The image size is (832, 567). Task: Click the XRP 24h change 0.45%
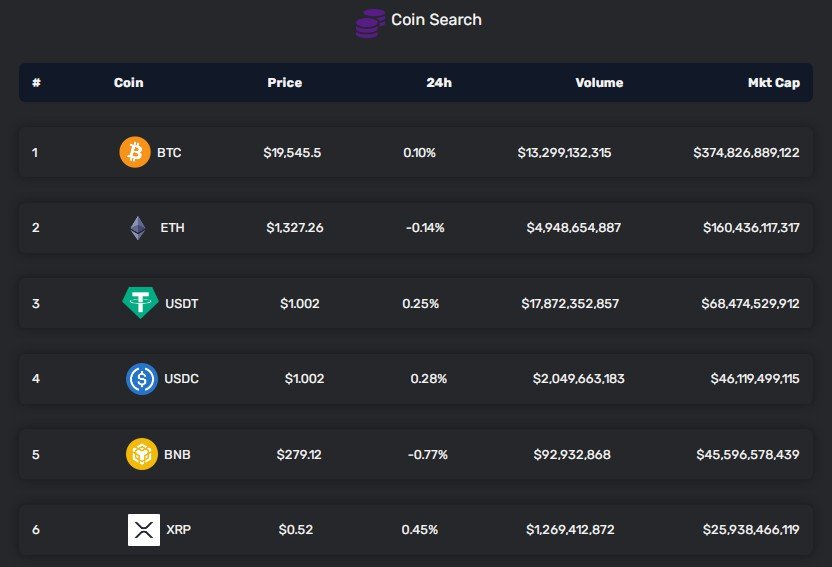coord(420,529)
